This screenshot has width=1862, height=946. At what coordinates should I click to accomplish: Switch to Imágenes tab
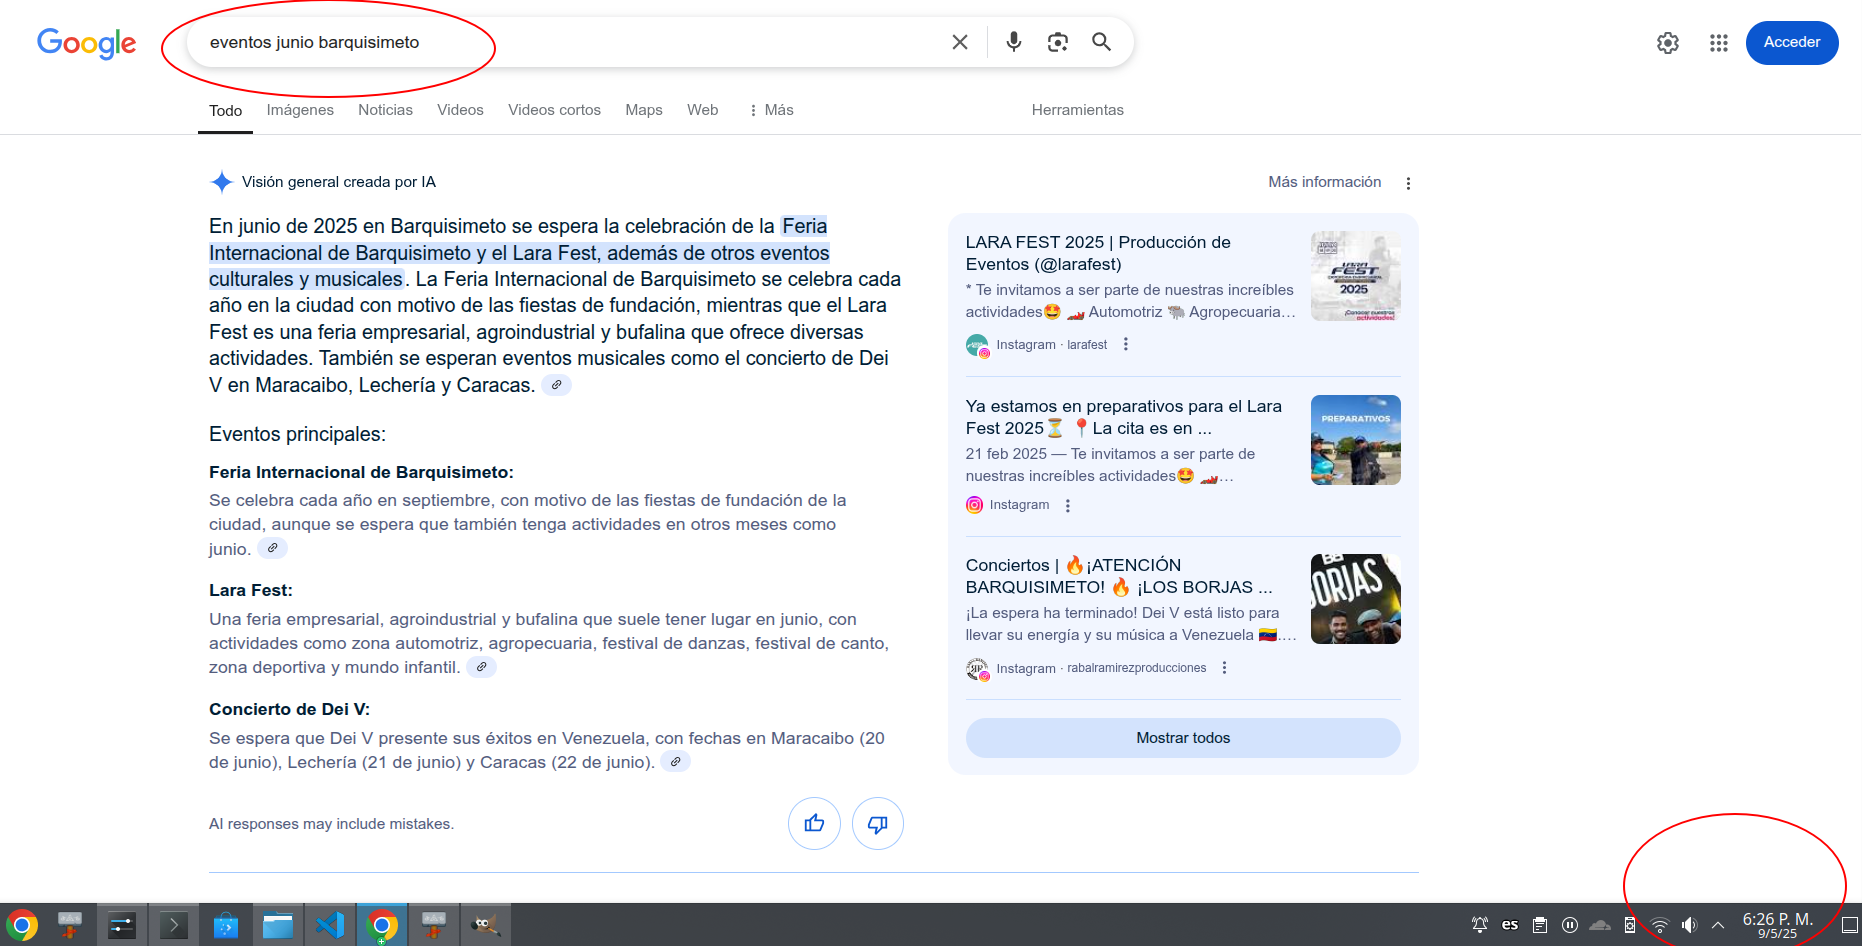point(300,110)
